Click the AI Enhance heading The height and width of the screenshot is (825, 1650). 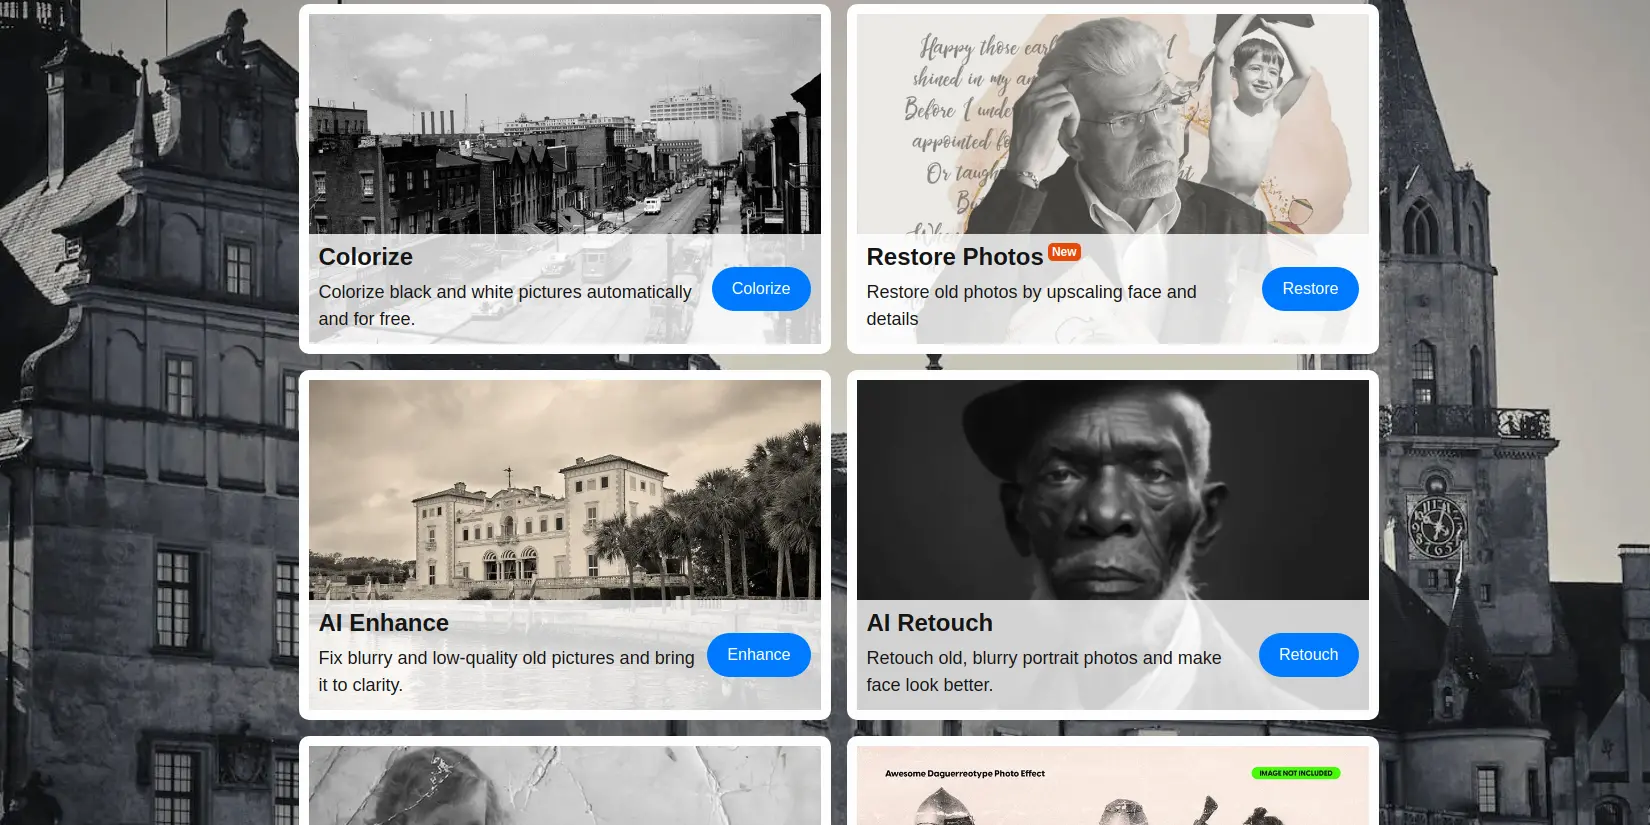[x=384, y=623]
